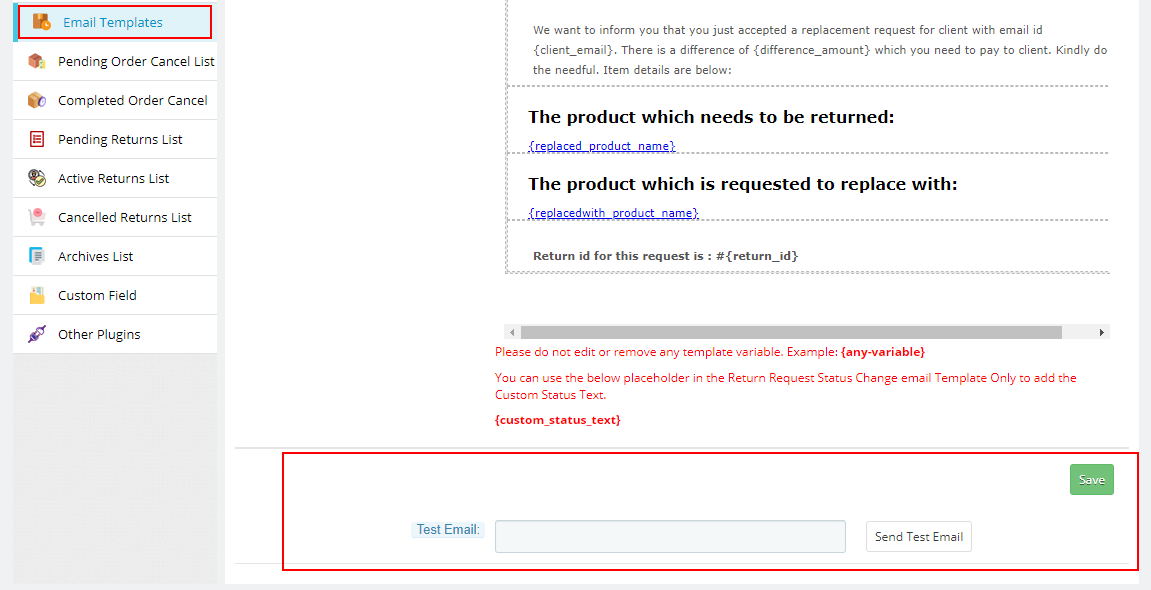
Task: Click the Email Templates sidebar icon
Action: [41, 21]
